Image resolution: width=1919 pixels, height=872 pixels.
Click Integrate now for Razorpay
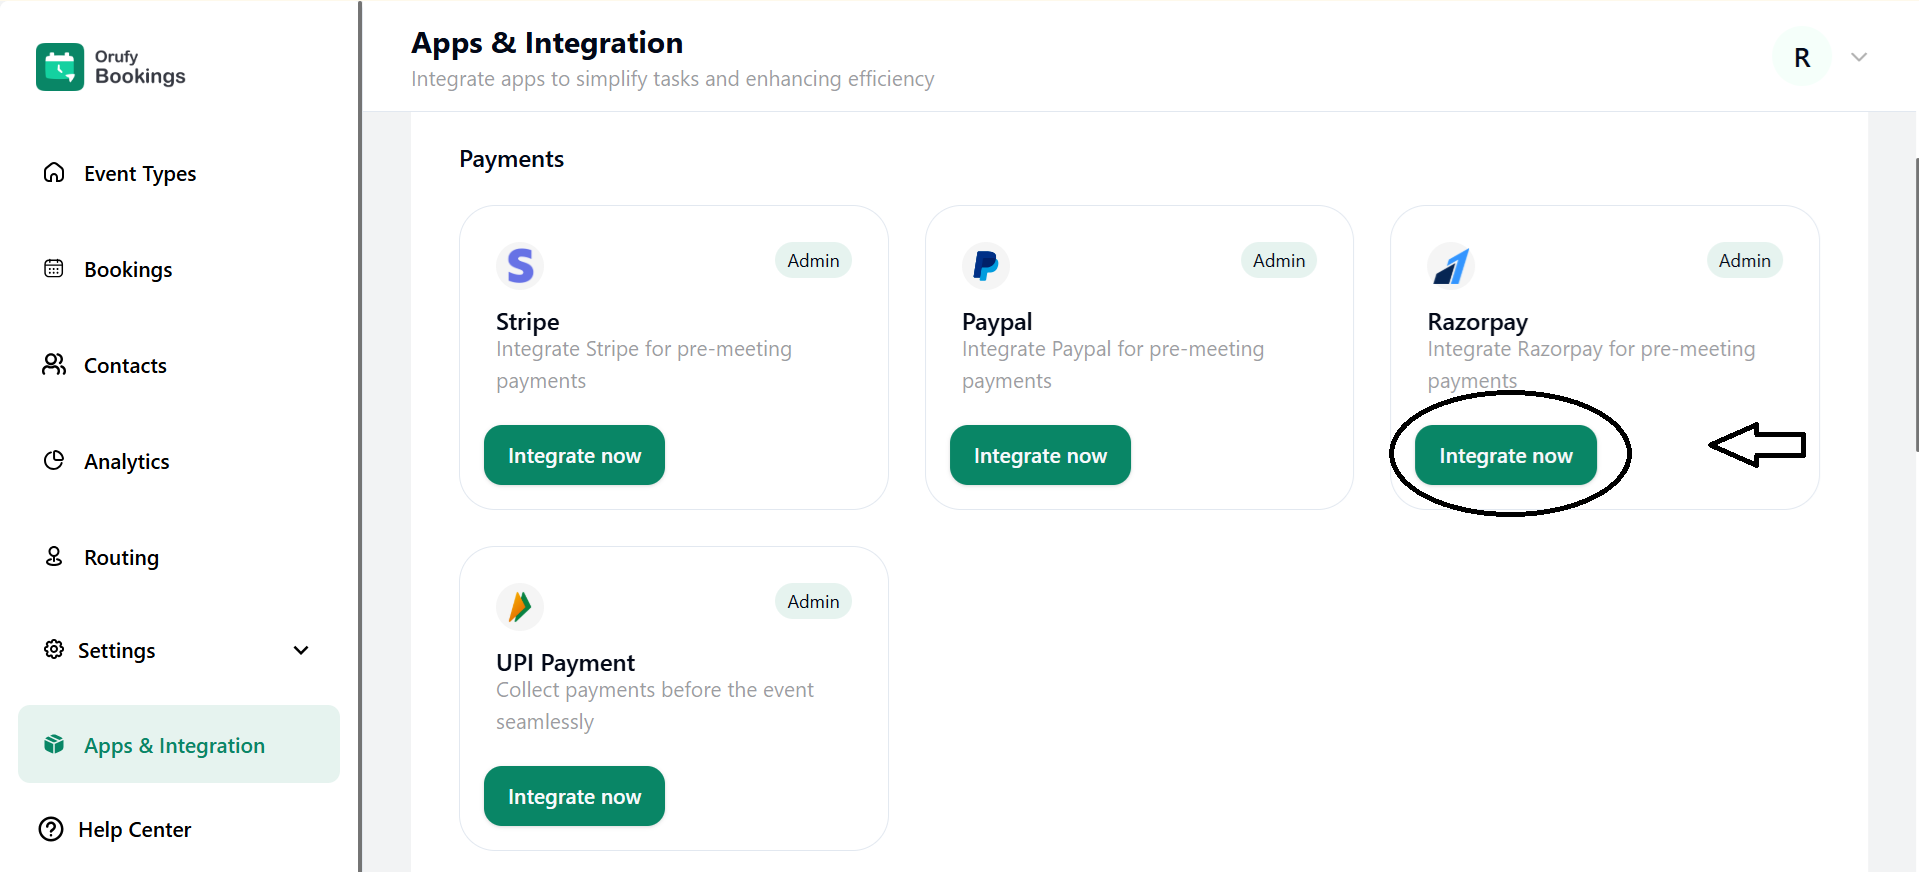pyautogui.click(x=1505, y=454)
